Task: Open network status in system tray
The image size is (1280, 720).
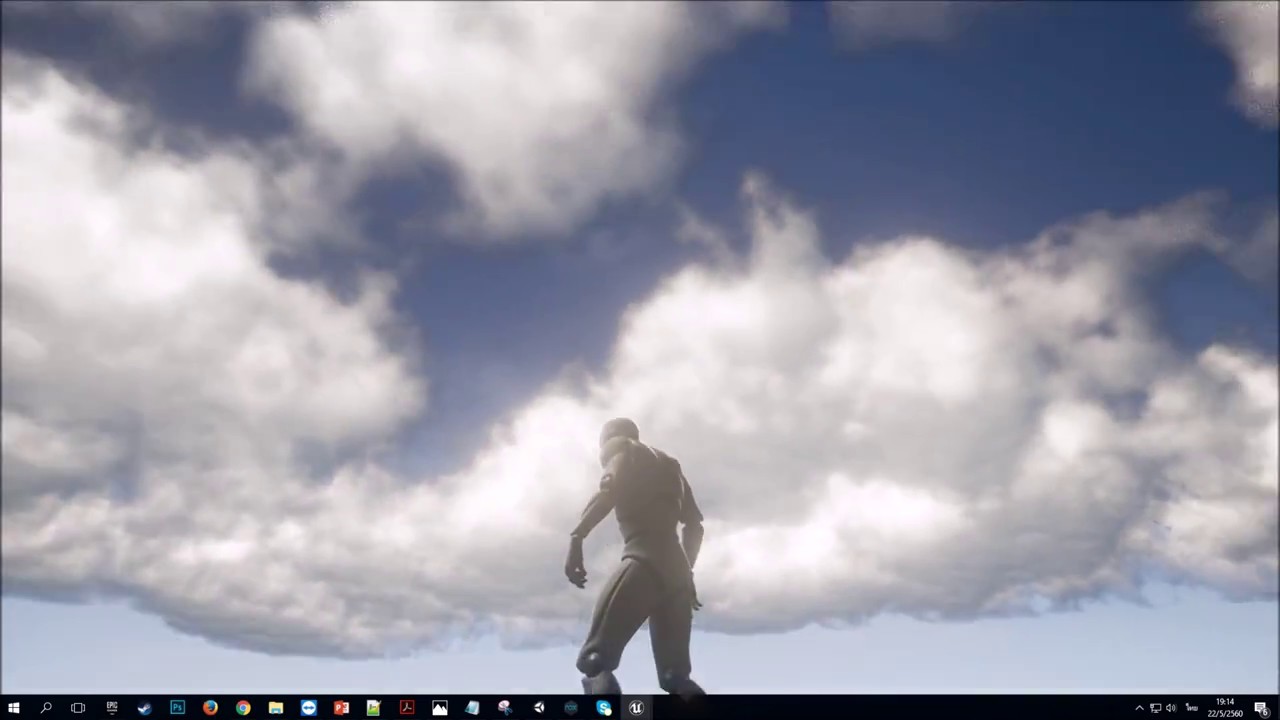Action: point(1155,708)
